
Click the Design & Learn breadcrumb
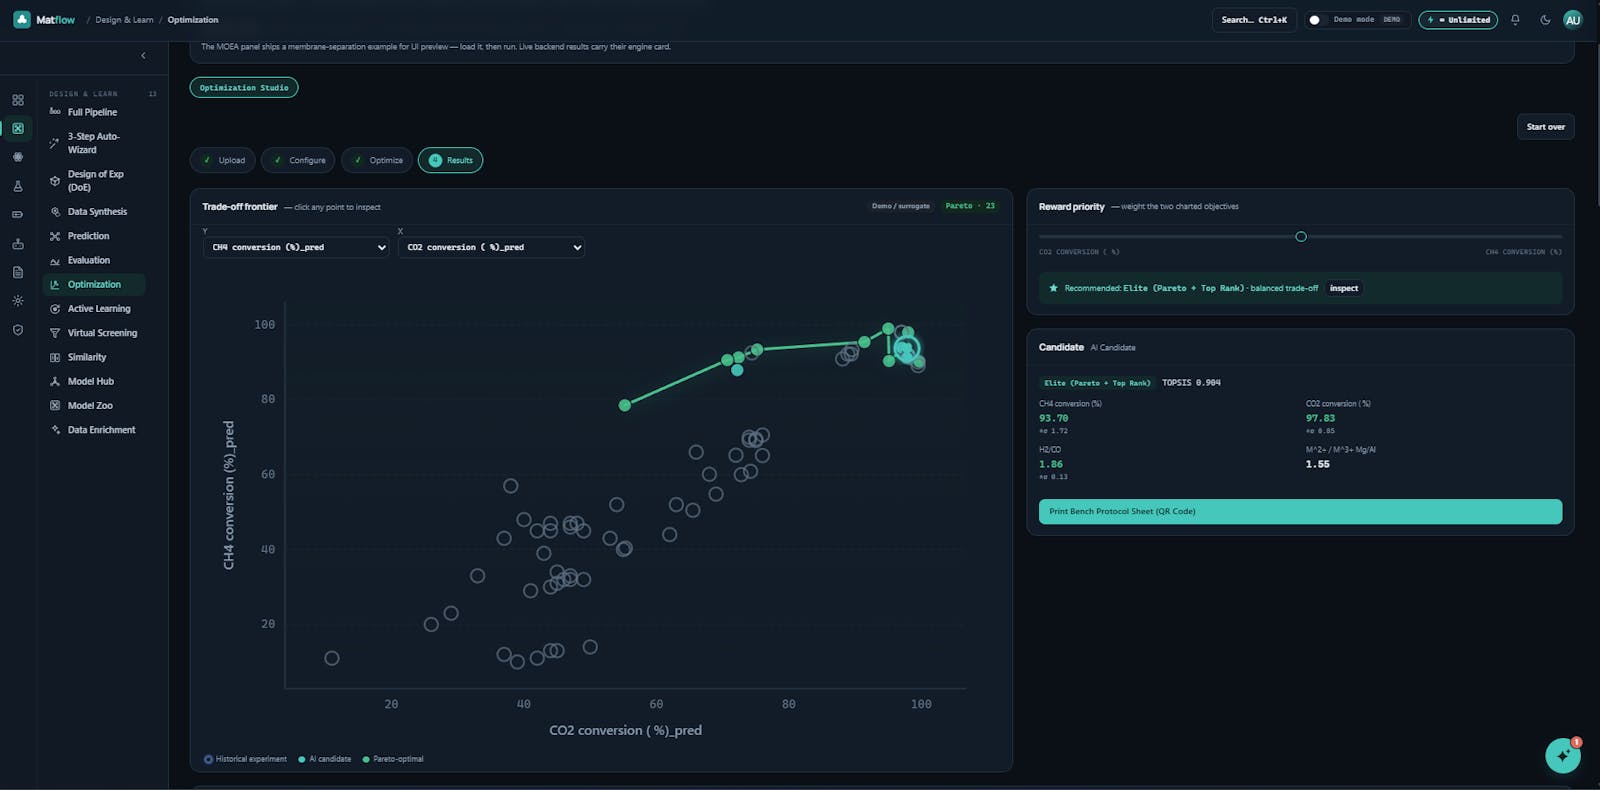124,20
